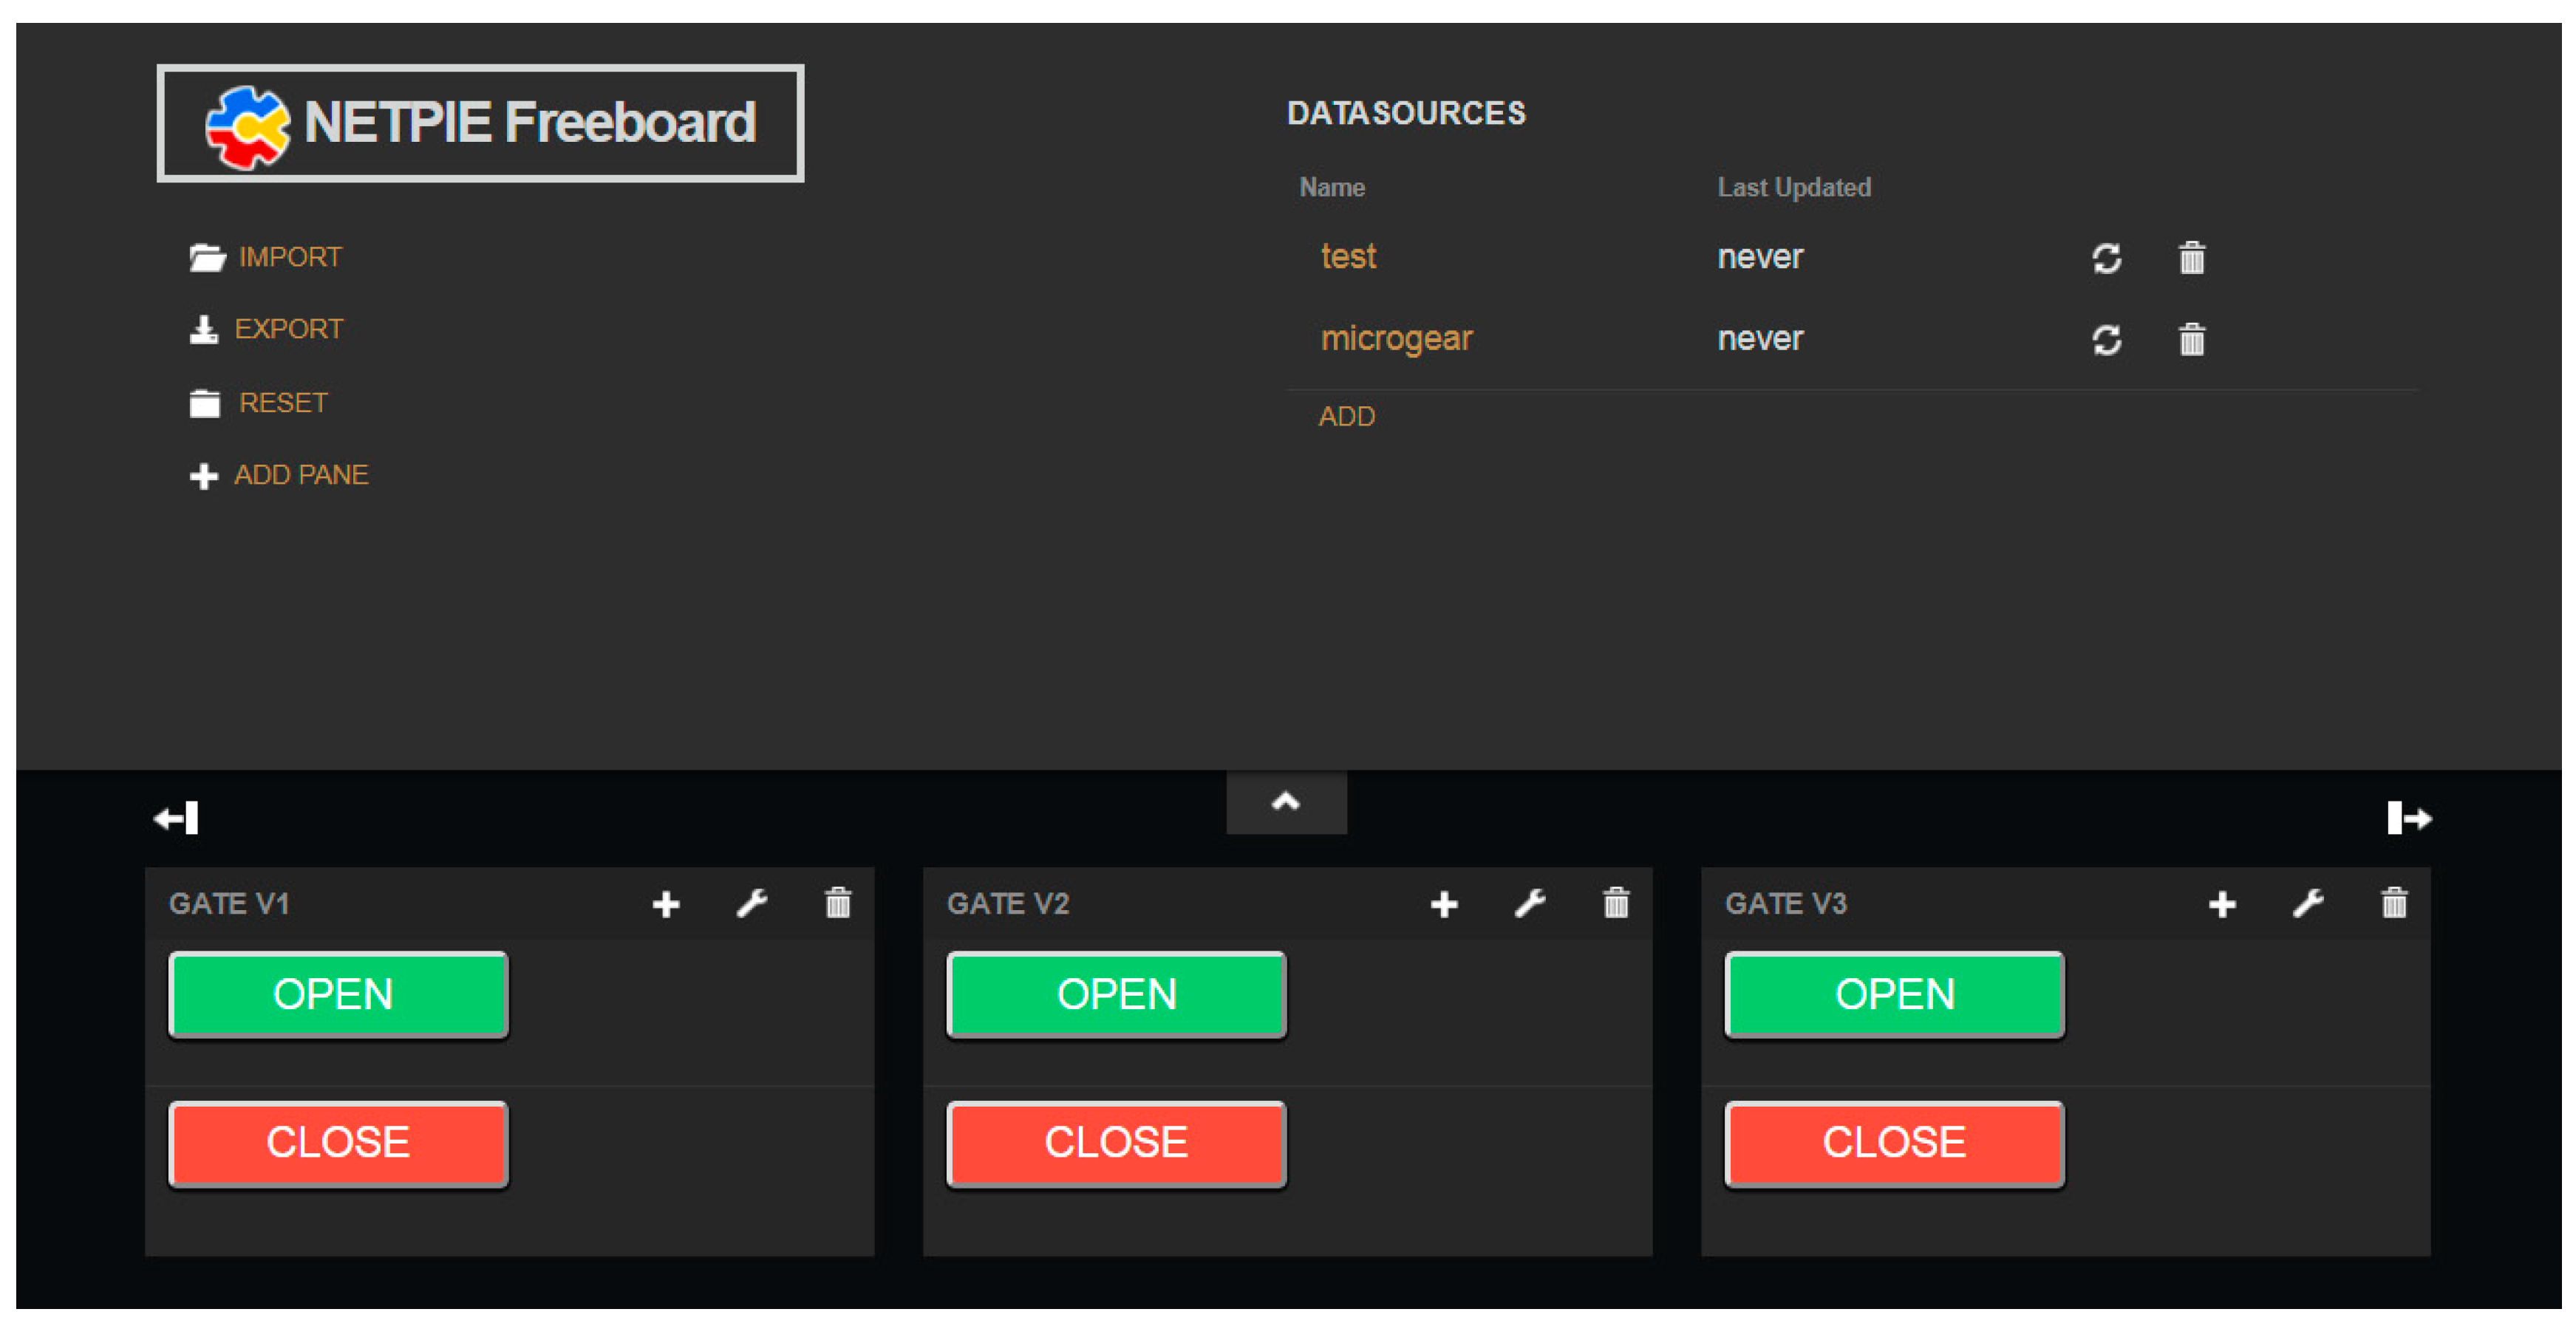Click the GATE V2 pane title
The height and width of the screenshot is (1326, 2576).
(x=1008, y=904)
